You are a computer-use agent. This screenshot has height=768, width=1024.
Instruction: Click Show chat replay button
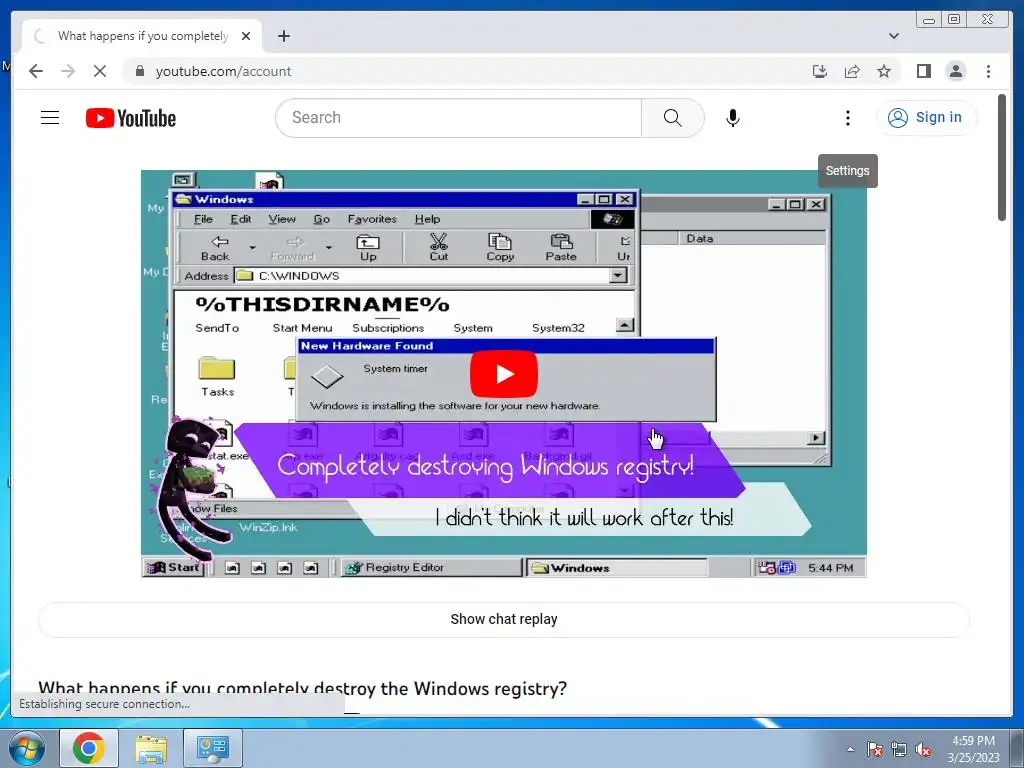click(x=504, y=619)
